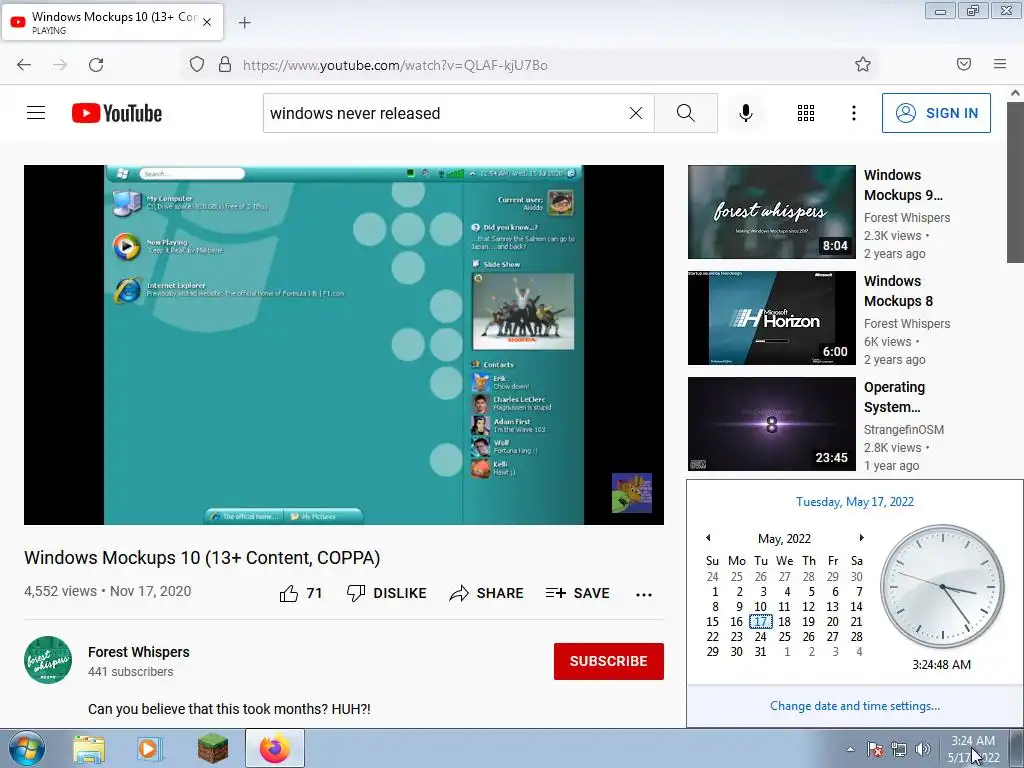The height and width of the screenshot is (768, 1024).
Task: Select May 31 in the calendar
Action: tap(761, 652)
